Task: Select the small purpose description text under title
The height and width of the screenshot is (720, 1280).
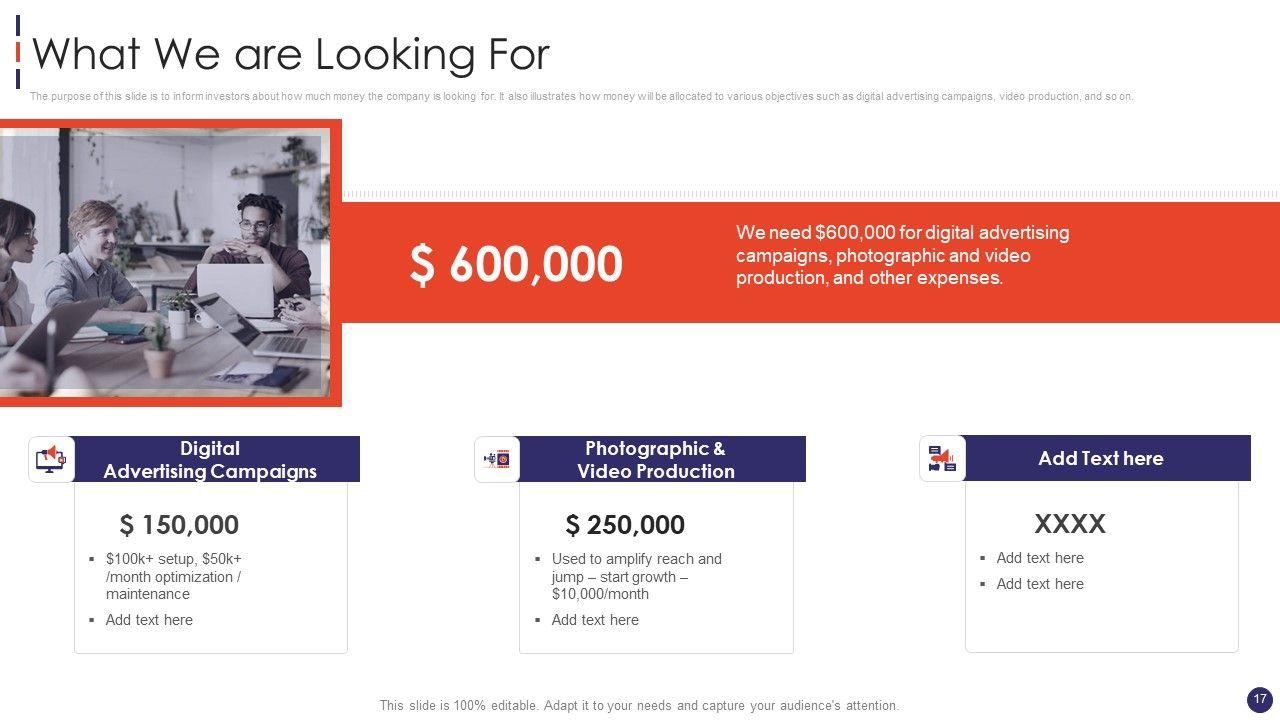Action: [x=581, y=97]
